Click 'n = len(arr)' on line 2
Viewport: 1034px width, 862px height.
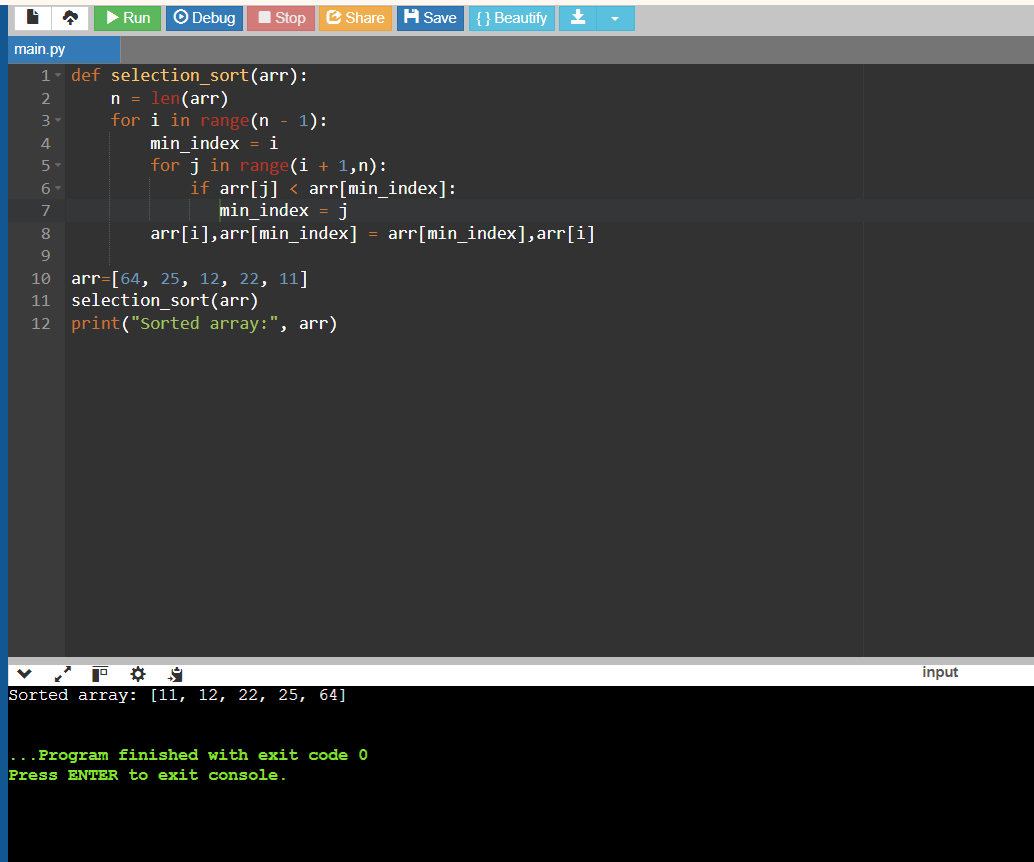coord(169,98)
